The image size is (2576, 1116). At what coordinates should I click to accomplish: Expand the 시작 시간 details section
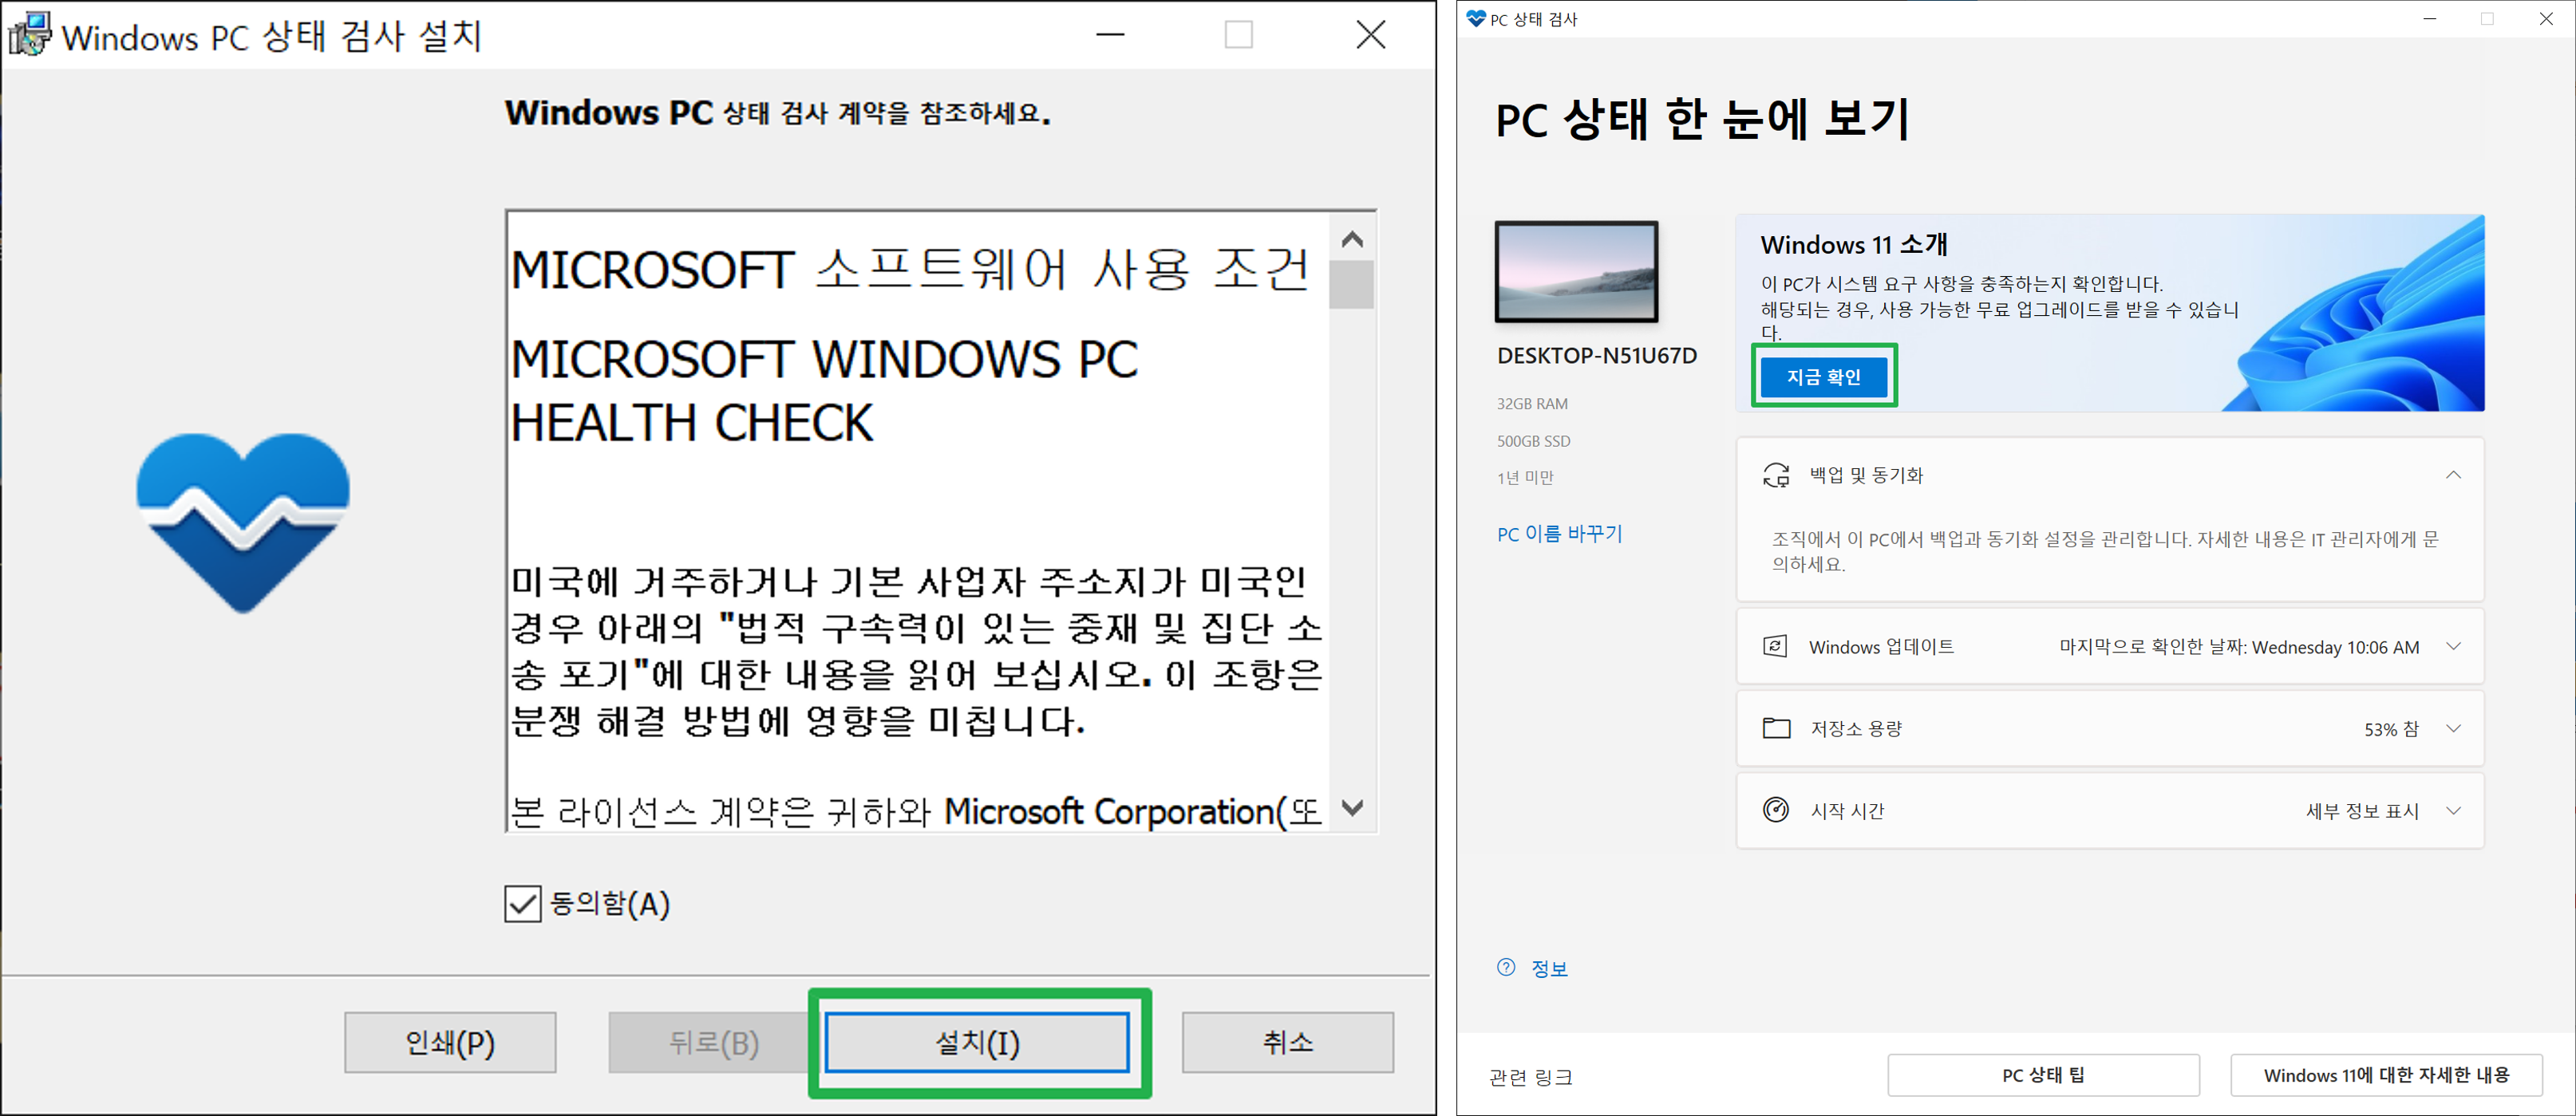tap(2453, 810)
